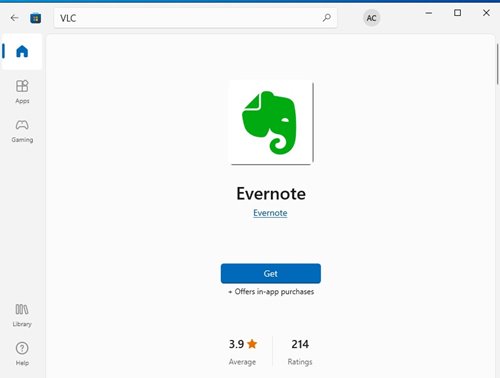Focus the search box containing VLC

point(195,18)
